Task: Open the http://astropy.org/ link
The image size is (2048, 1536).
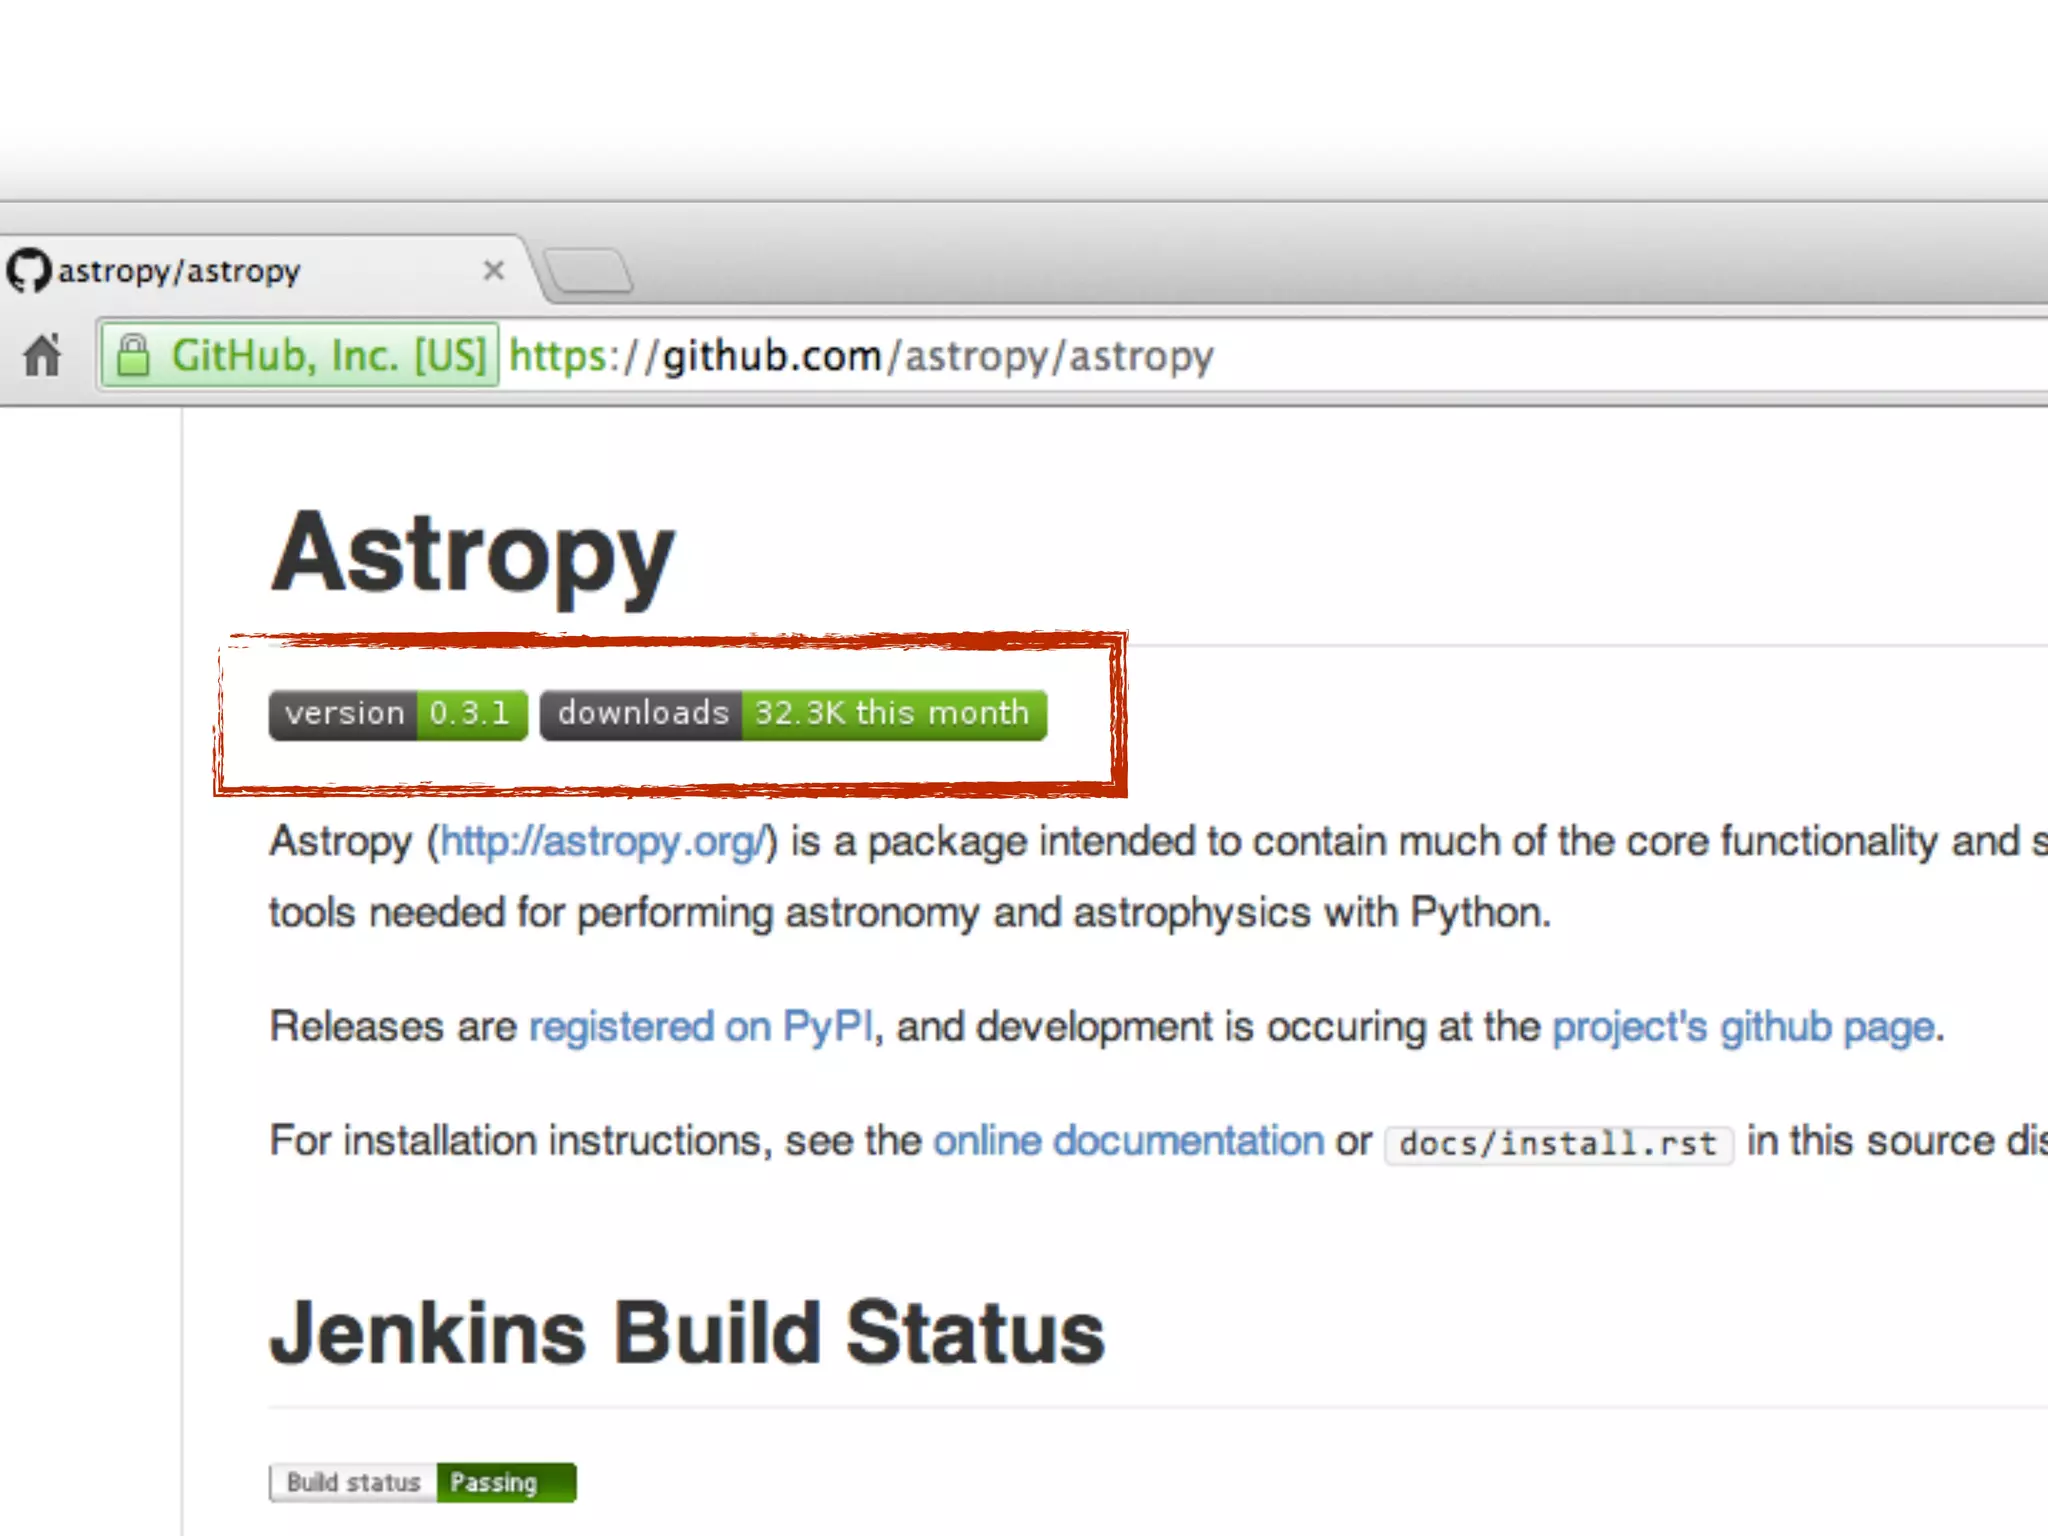Action: pos(602,842)
